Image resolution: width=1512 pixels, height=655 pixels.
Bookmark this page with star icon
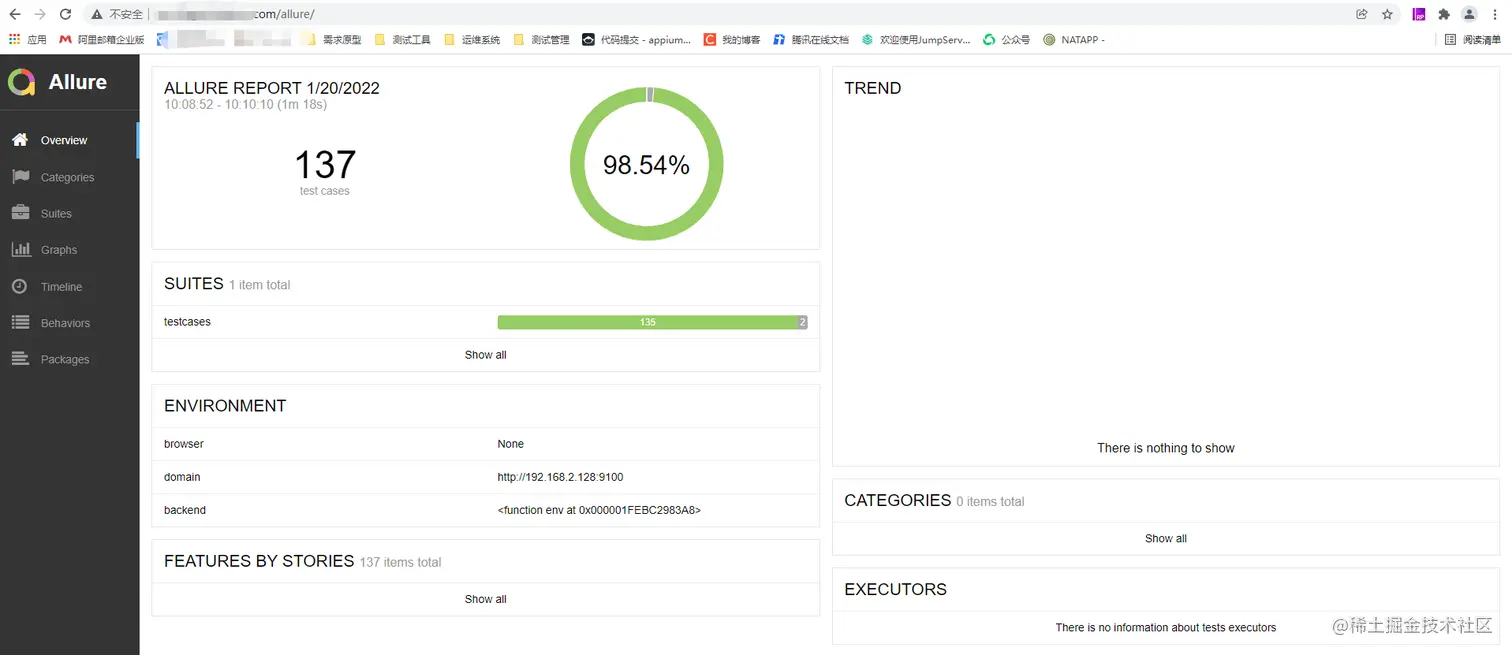coord(1388,14)
